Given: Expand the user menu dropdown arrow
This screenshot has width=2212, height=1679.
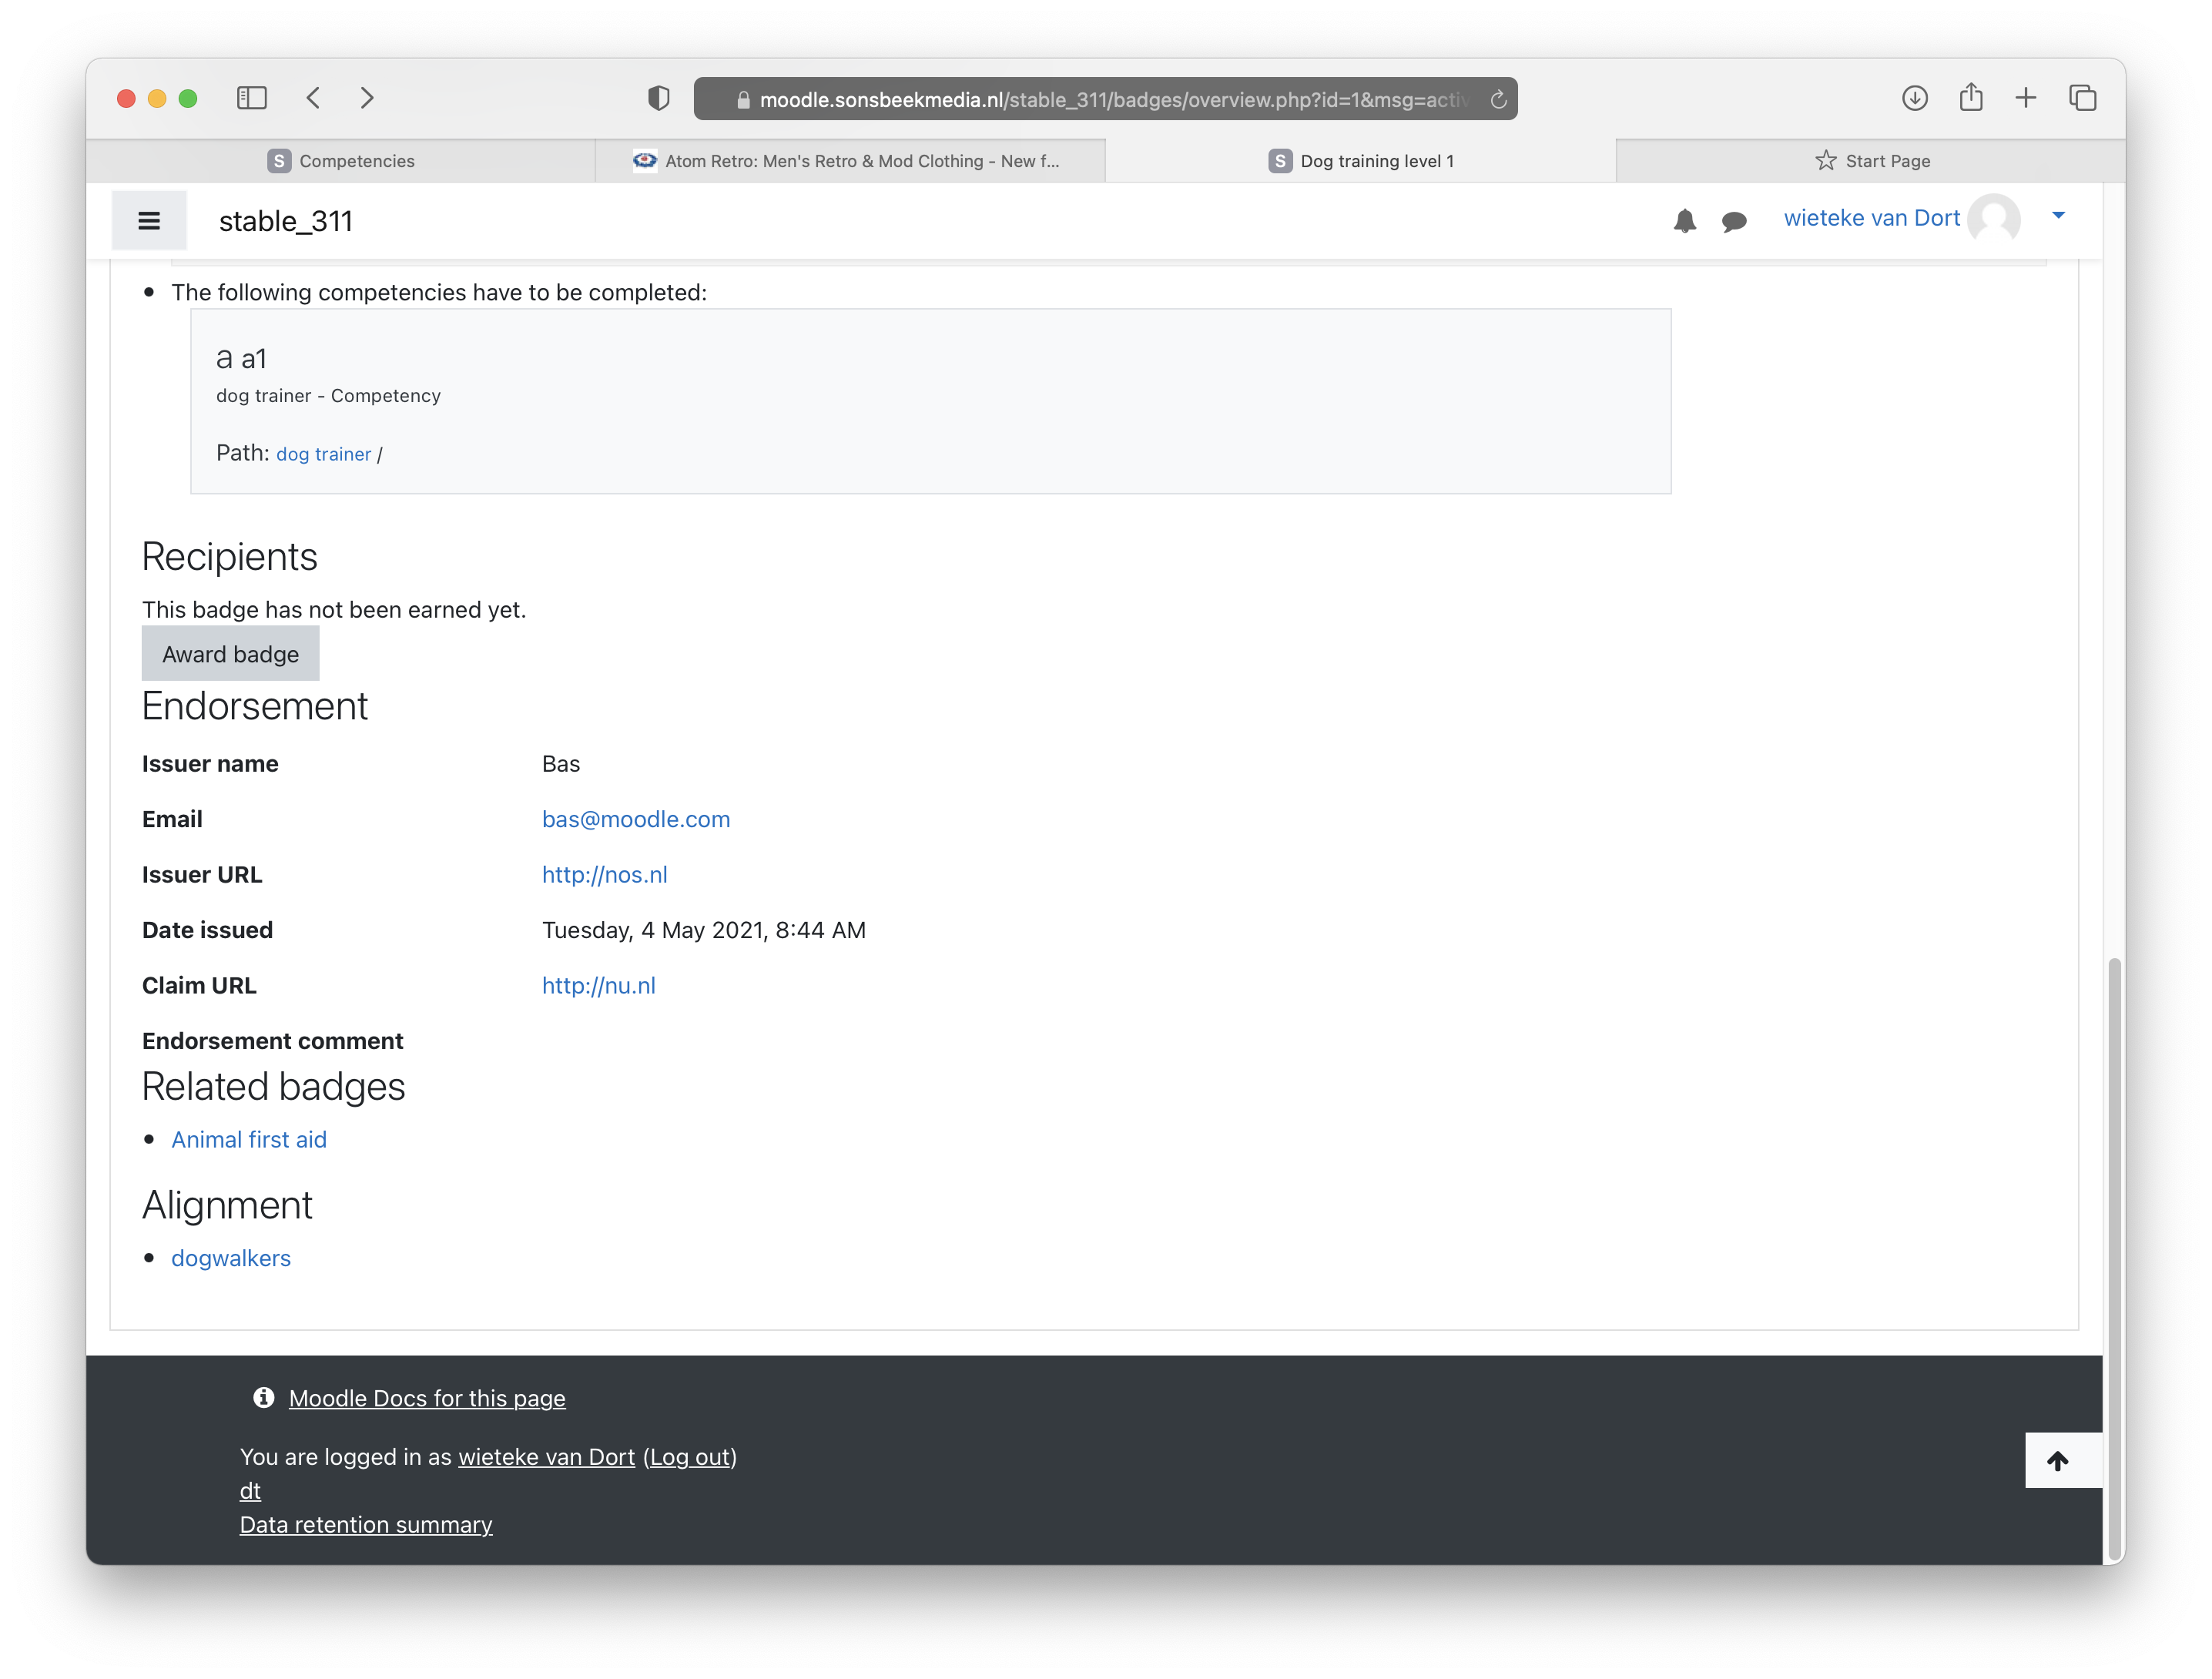Looking at the screenshot, I should pos(2058,216).
